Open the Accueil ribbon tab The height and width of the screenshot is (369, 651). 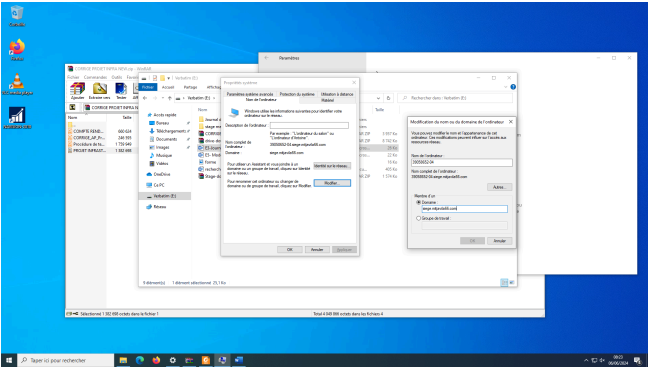pos(168,87)
